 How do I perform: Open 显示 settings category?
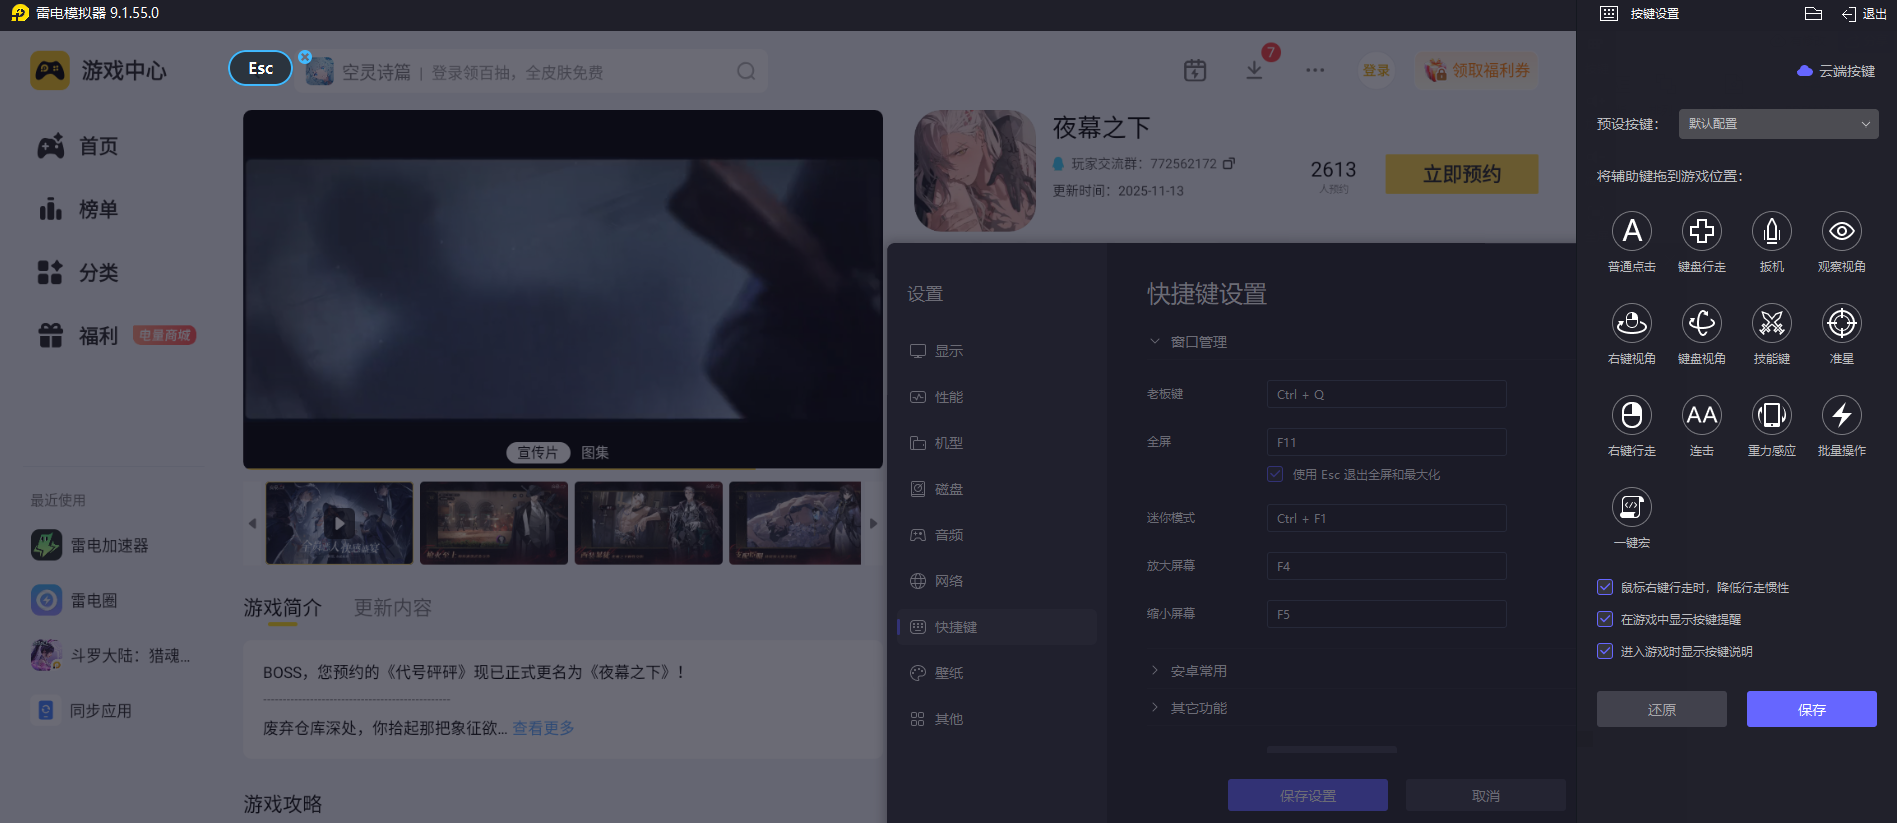point(937,351)
